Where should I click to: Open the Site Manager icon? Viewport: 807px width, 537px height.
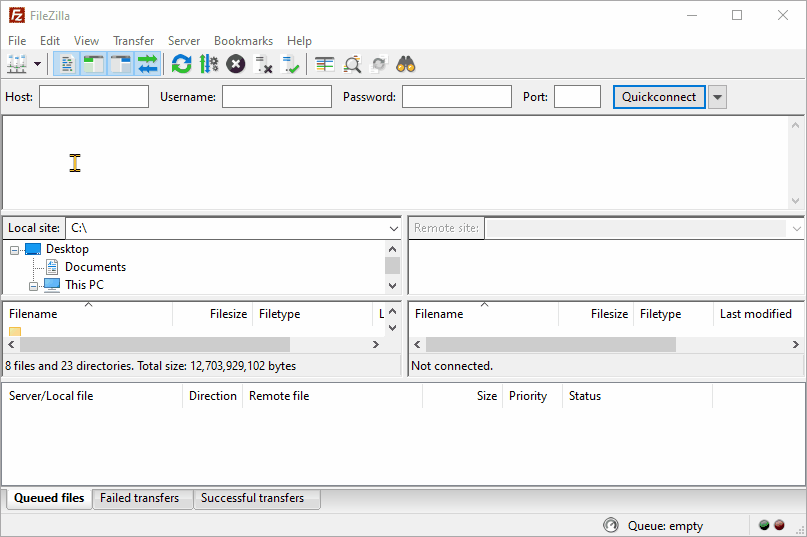(x=17, y=64)
